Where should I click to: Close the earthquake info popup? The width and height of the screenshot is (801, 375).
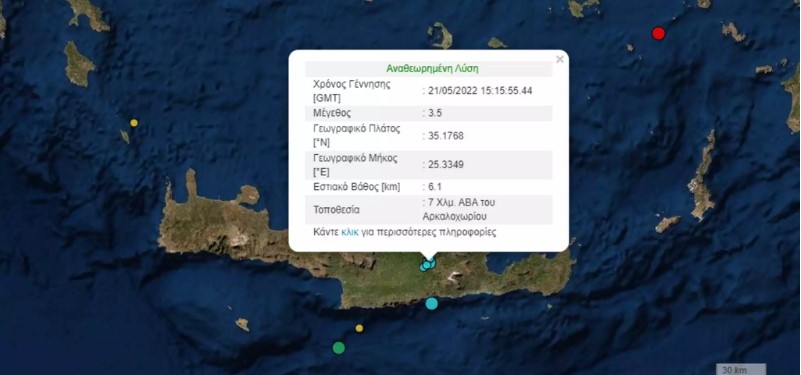(x=559, y=59)
